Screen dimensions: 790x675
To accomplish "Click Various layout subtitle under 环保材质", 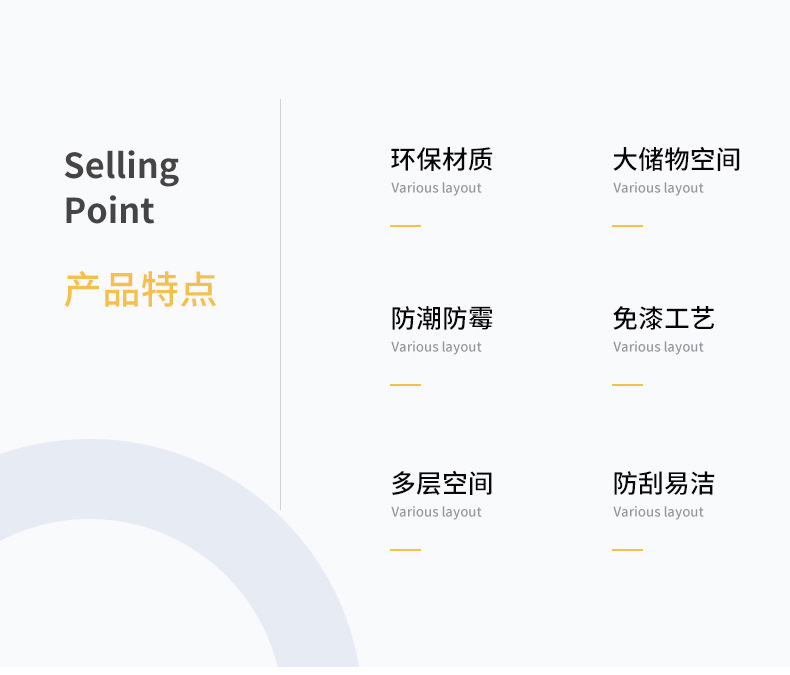I will coord(436,188).
